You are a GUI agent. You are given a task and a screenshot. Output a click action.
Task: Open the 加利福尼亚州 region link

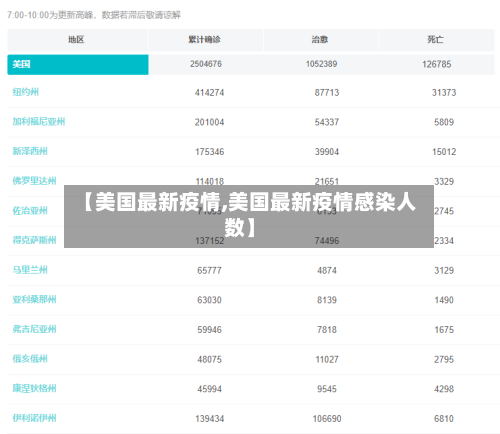[x=39, y=122]
